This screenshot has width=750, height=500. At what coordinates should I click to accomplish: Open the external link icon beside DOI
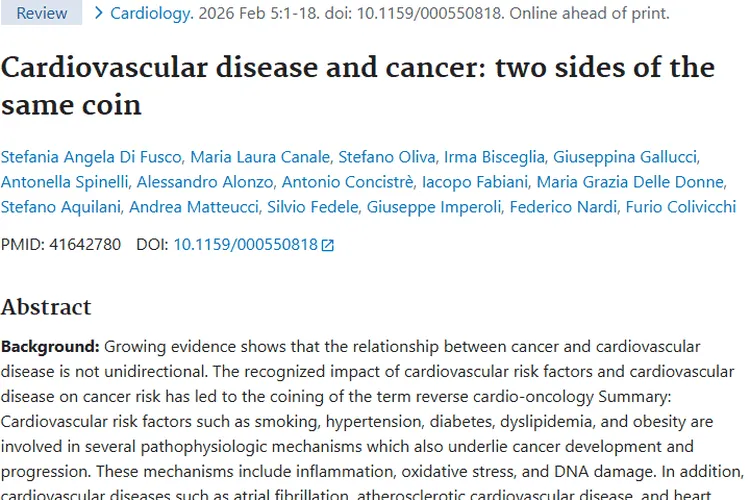point(328,245)
